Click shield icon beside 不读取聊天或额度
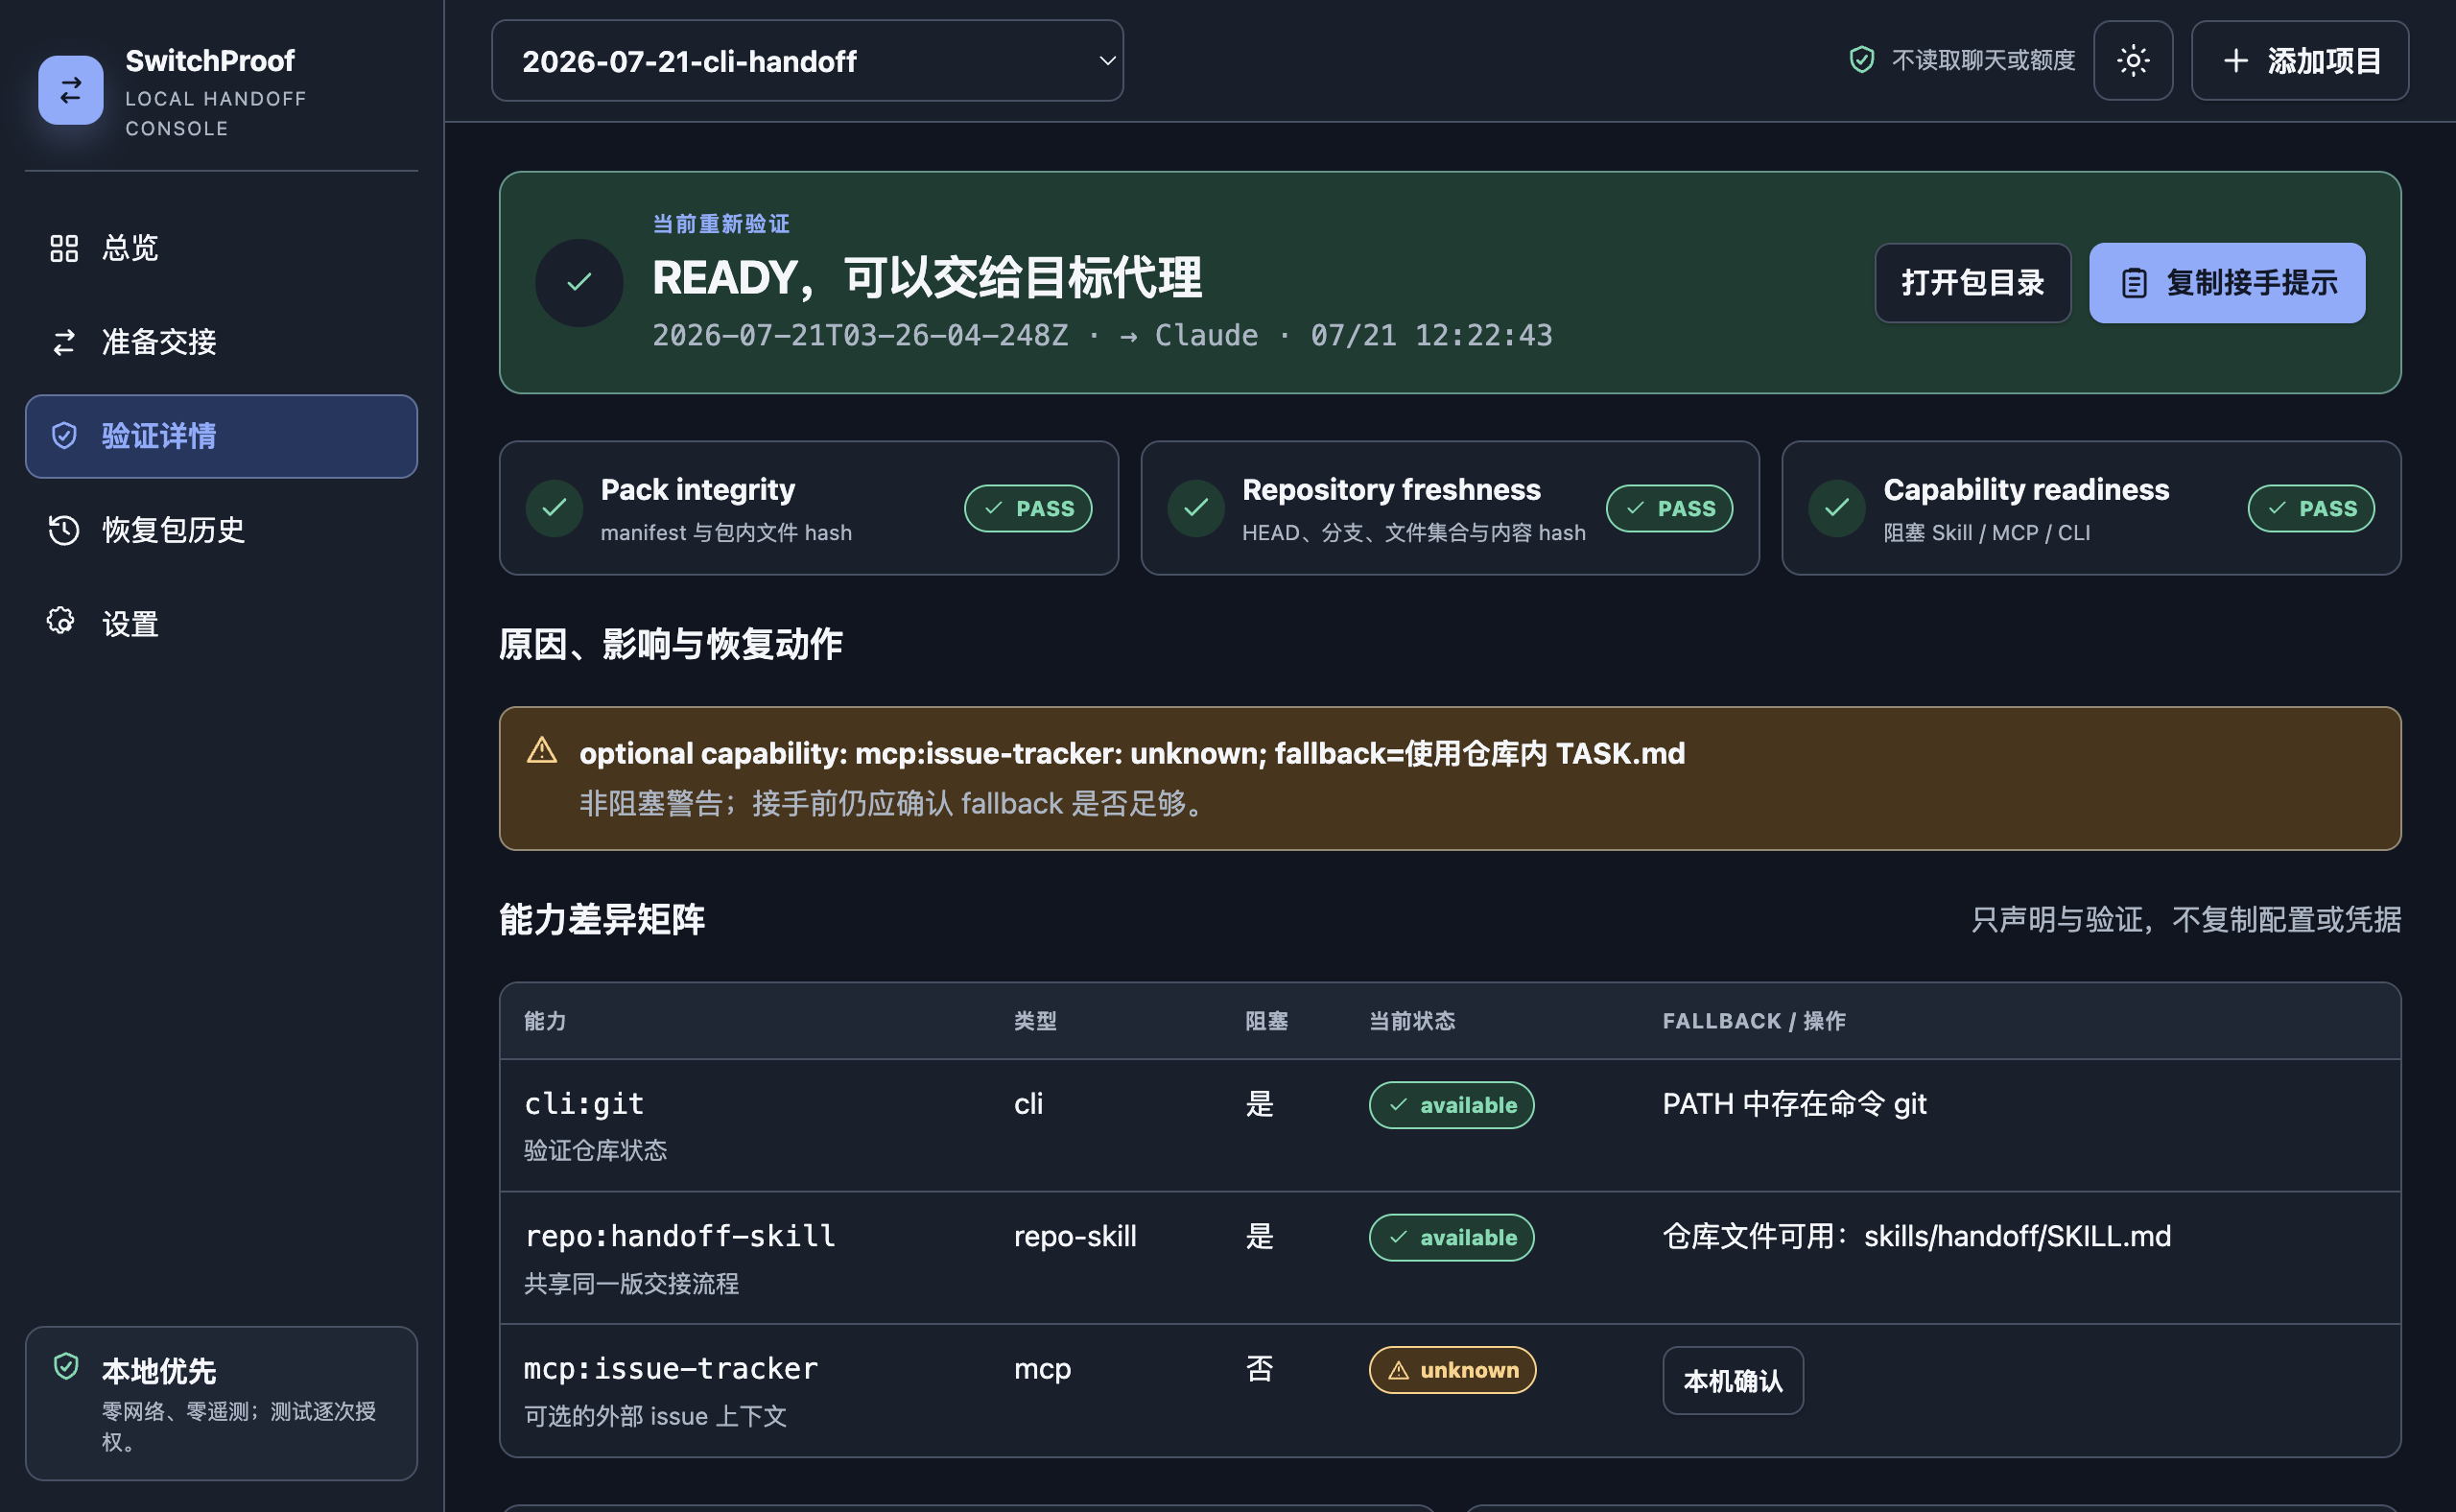Viewport: 2456px width, 1512px height. click(1862, 60)
